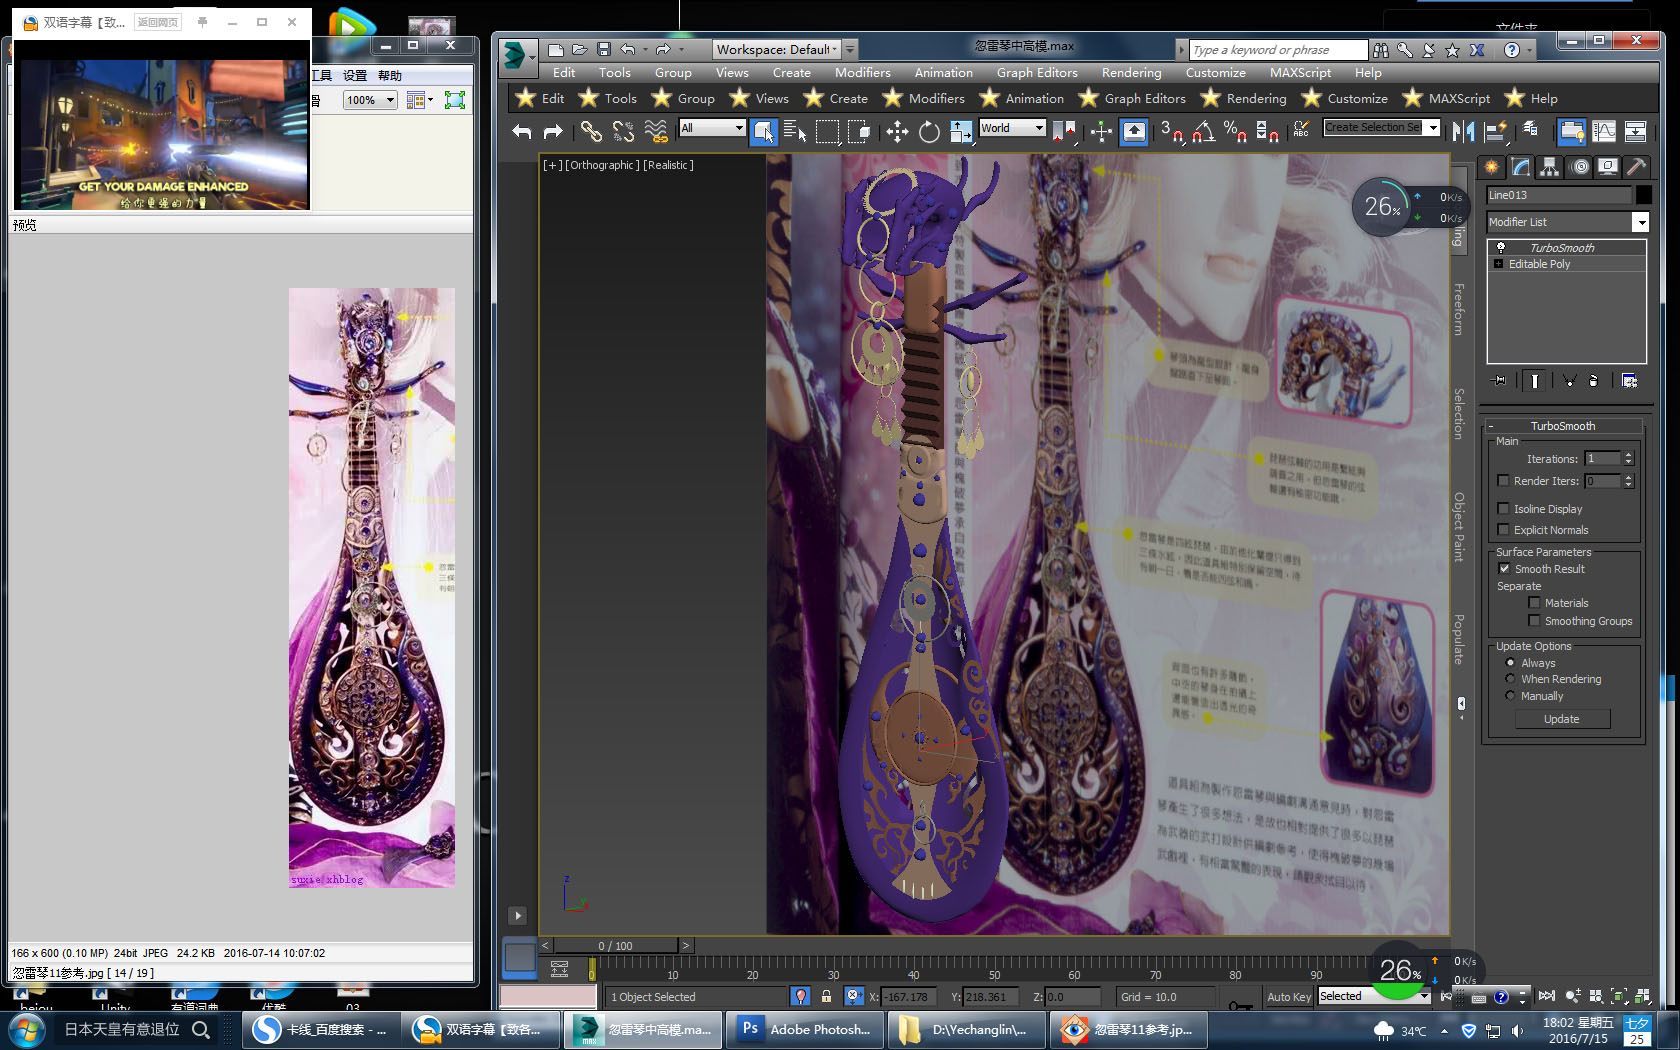Enable the Render Iters checkbox

pos(1503,481)
